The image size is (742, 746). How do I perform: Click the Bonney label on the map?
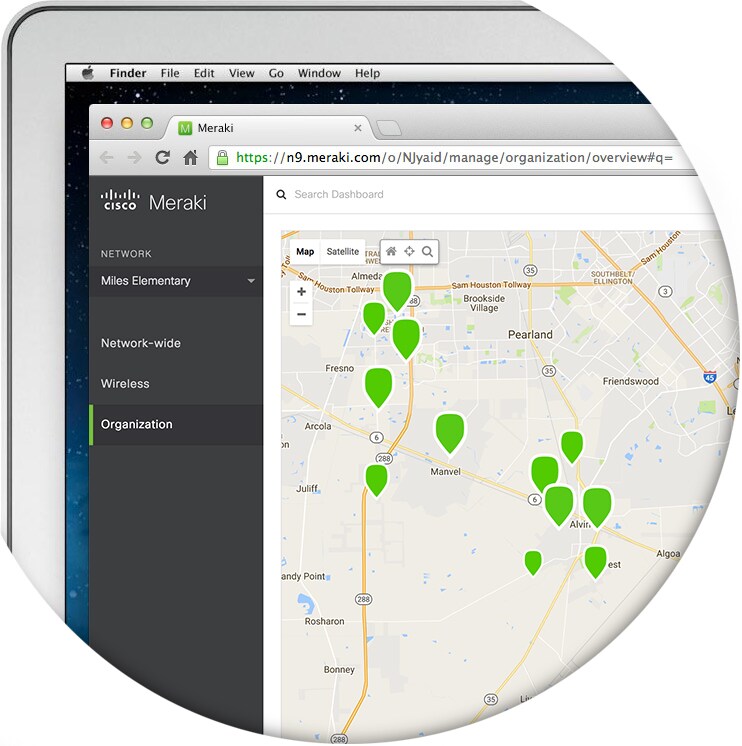(339, 669)
